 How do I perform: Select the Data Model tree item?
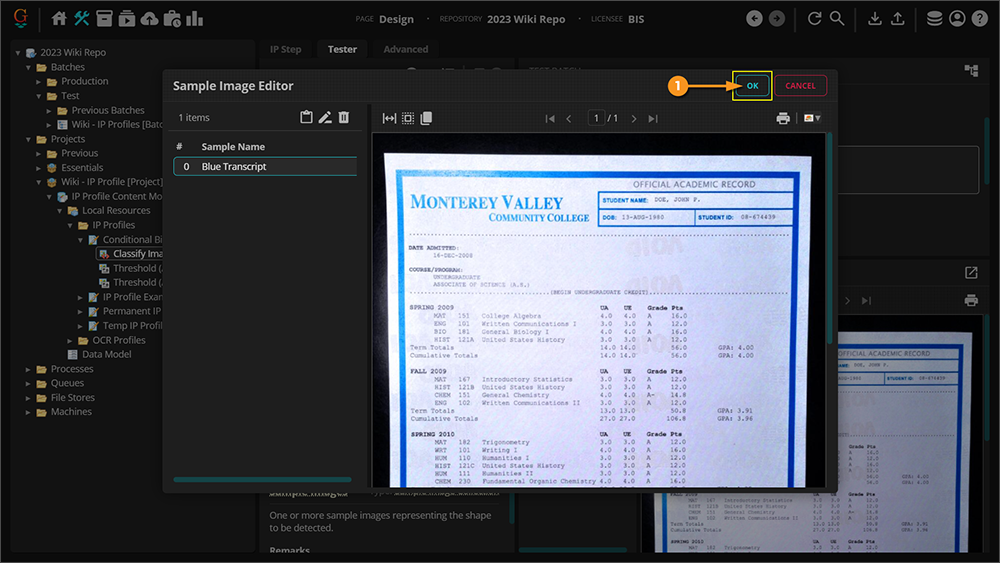pos(107,355)
